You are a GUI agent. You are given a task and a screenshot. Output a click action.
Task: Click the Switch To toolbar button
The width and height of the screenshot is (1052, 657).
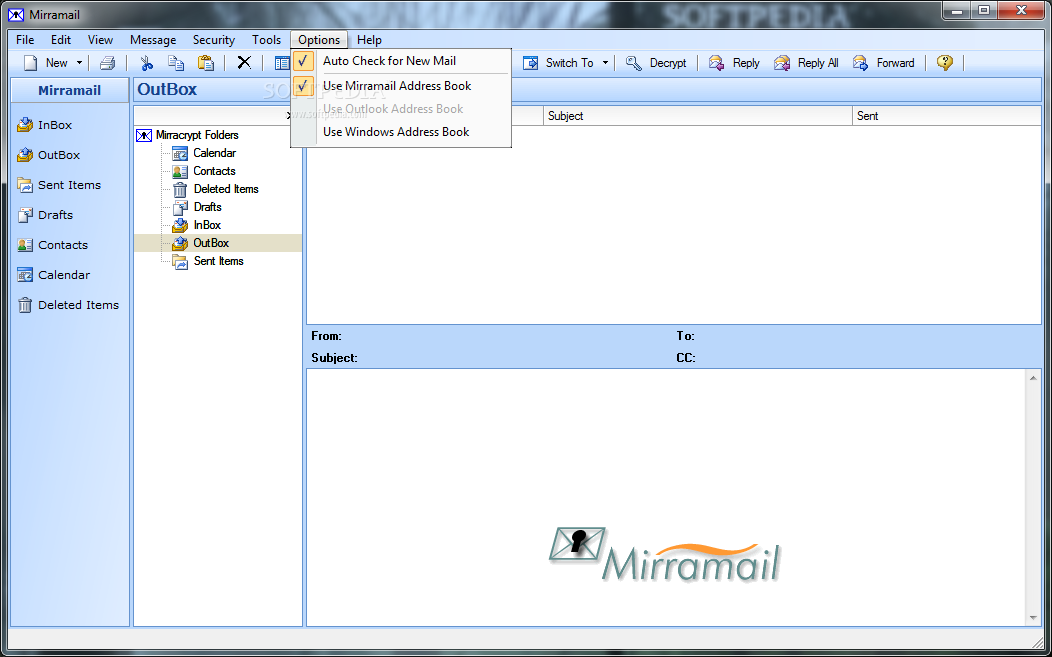pos(558,63)
